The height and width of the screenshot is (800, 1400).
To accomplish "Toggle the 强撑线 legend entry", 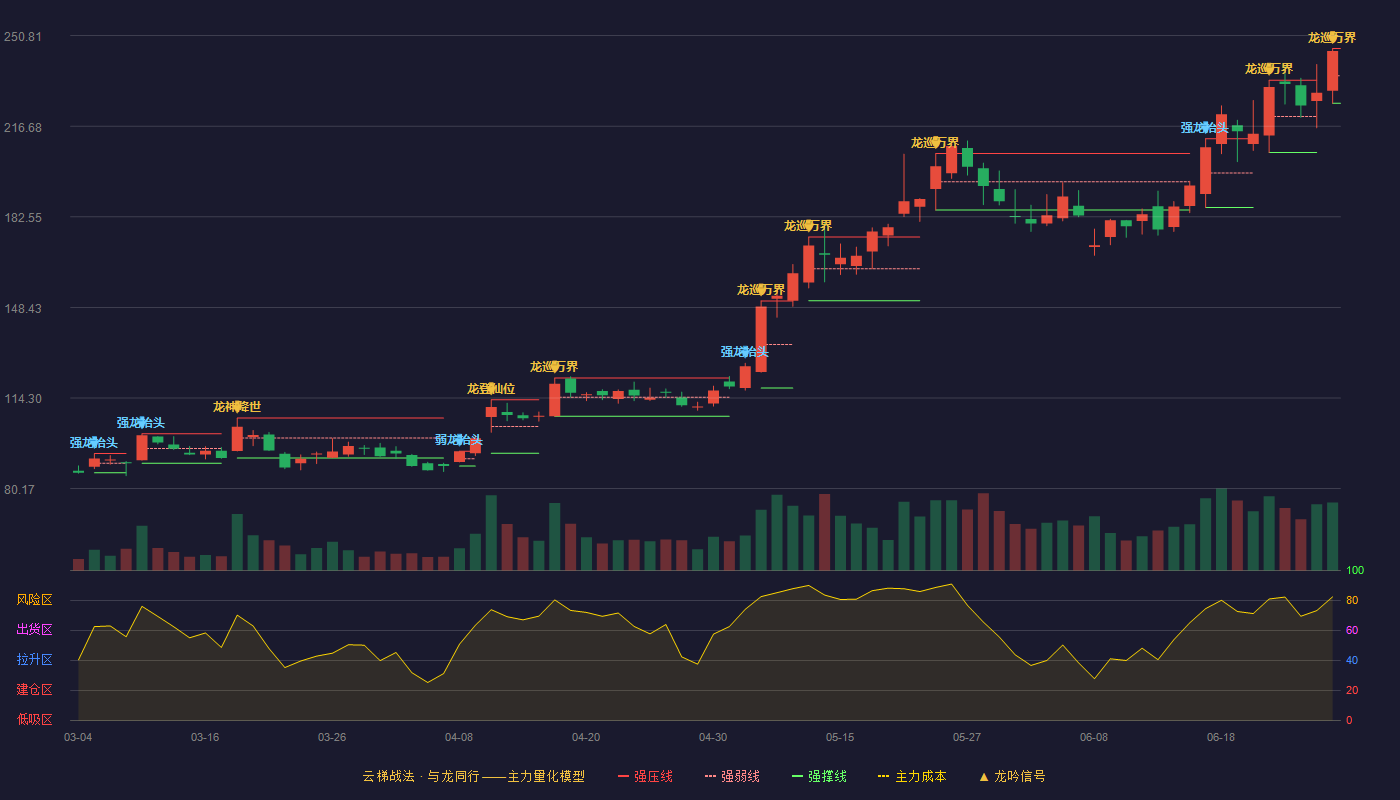I will coord(819,776).
